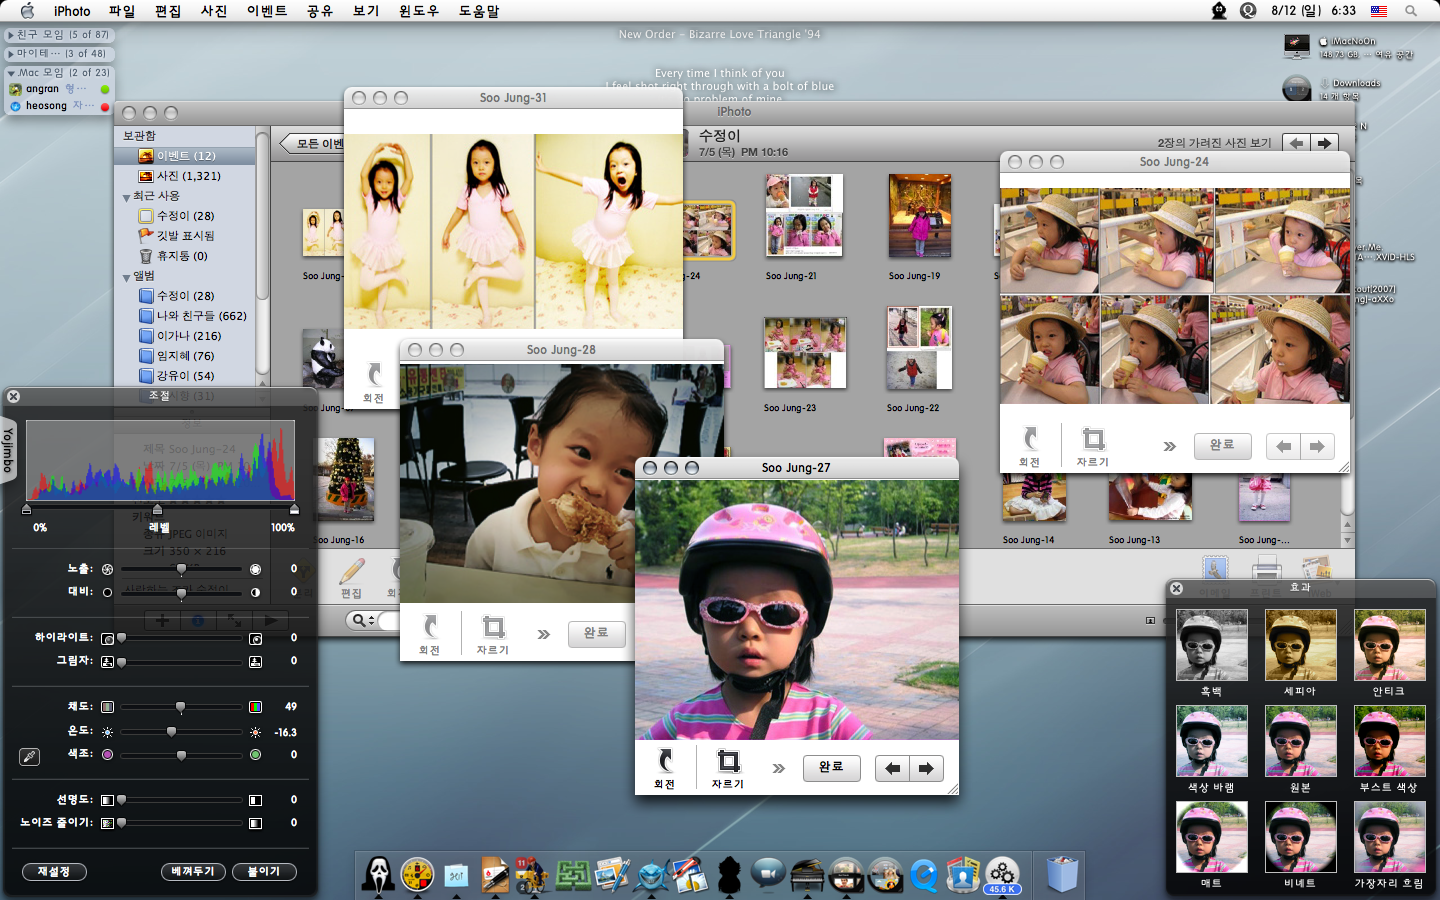
Task: Click the 채도 saturation slider handle
Action: 180,707
